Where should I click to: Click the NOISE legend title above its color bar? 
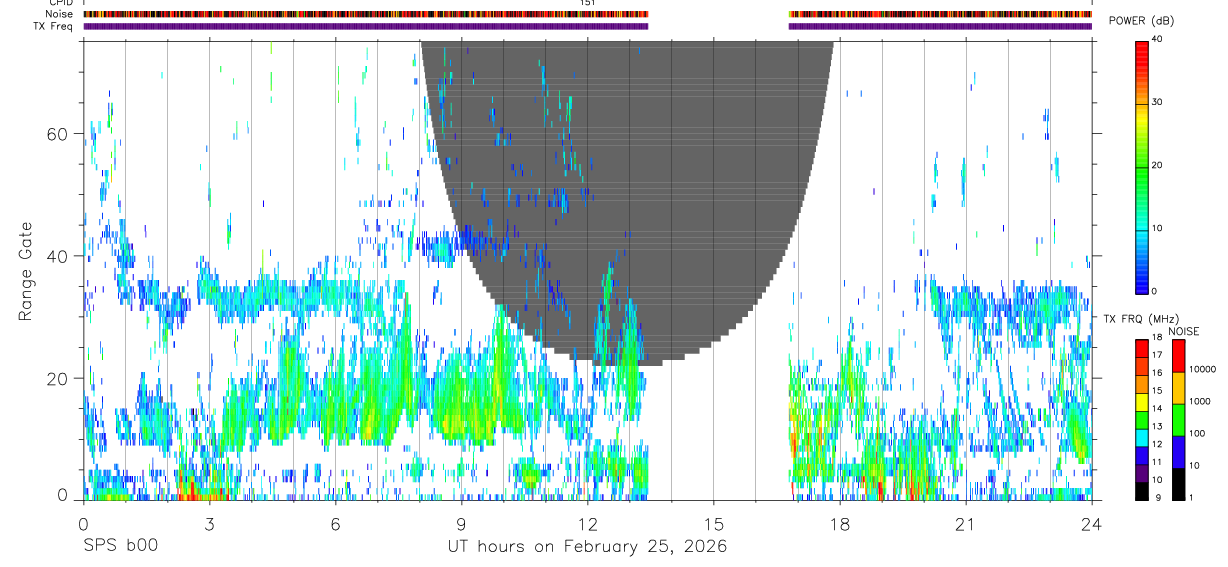[x=1186, y=331]
